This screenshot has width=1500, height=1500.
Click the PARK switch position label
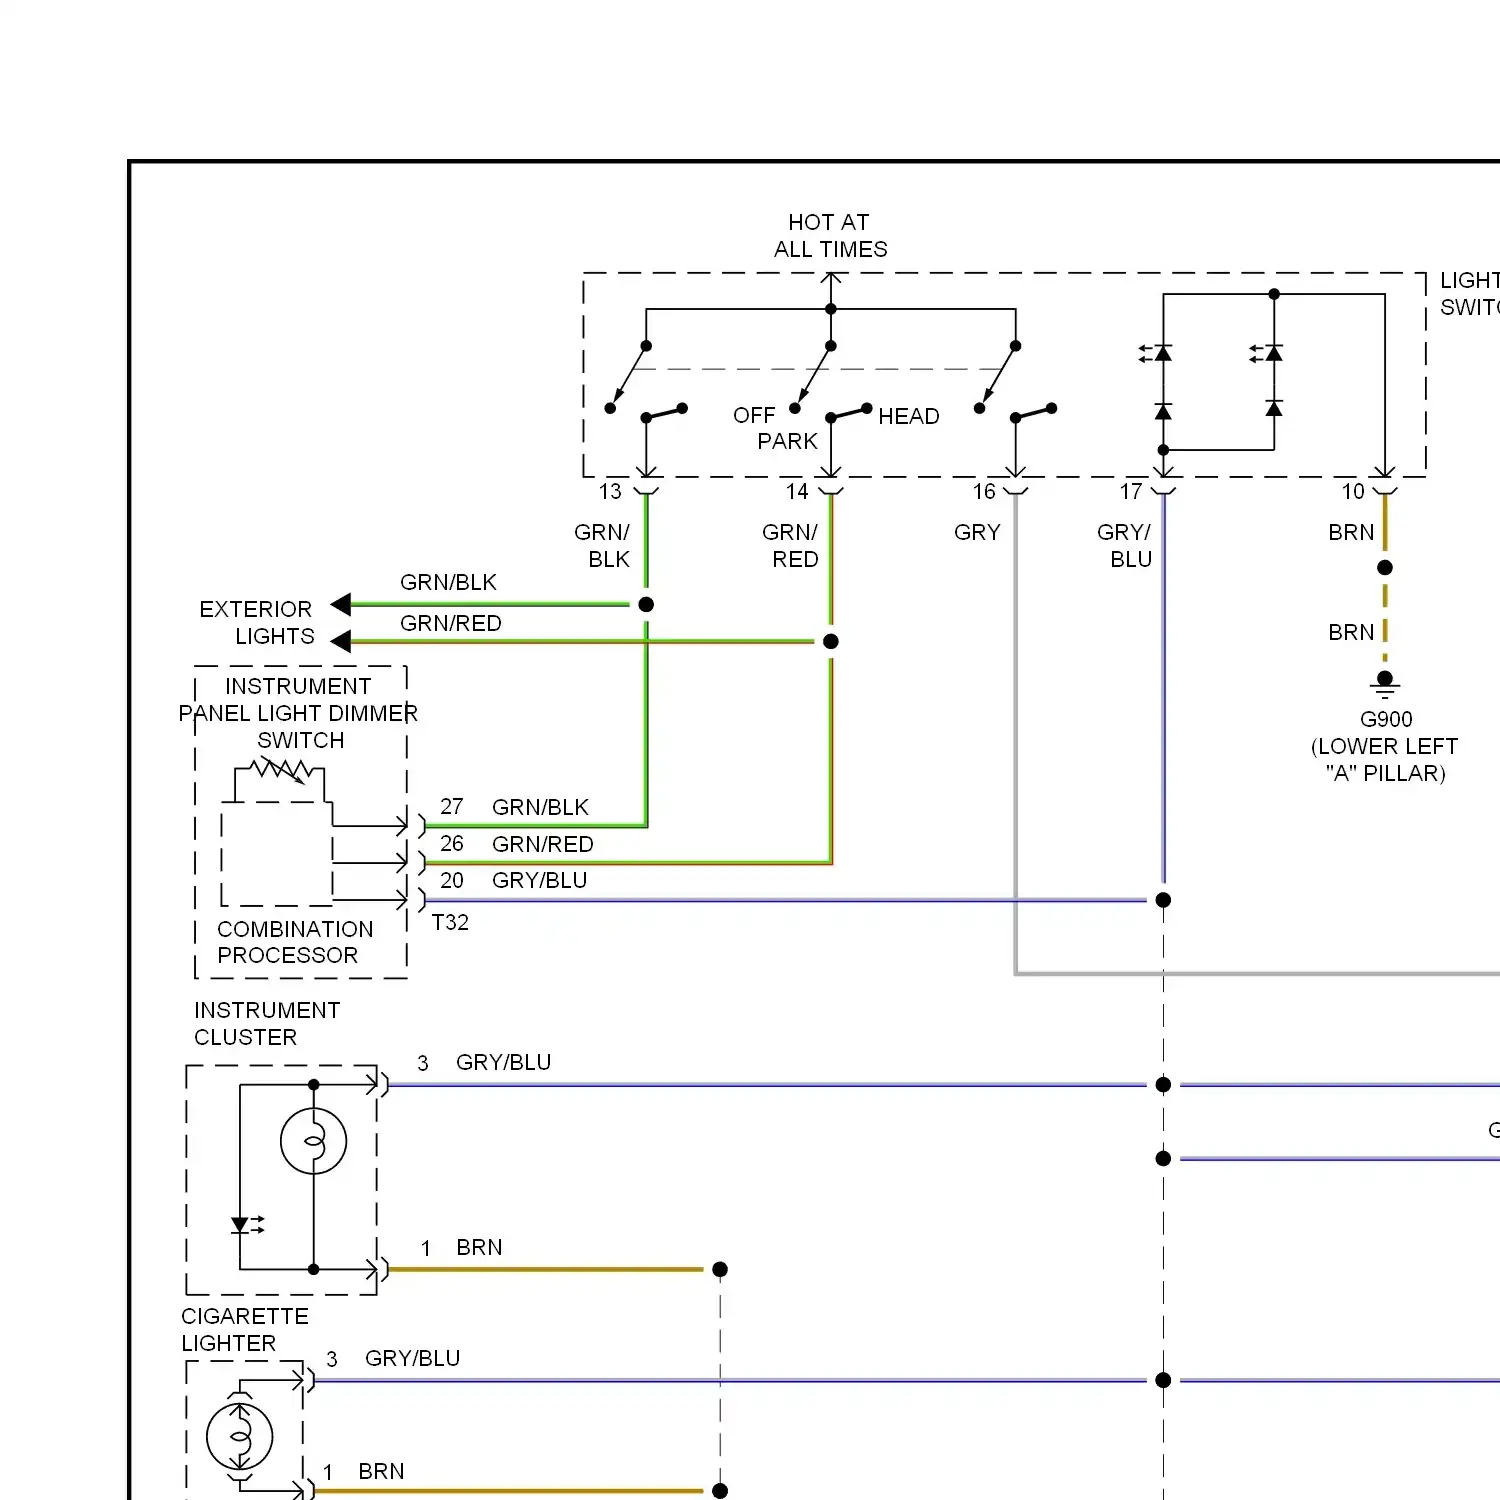(x=787, y=441)
